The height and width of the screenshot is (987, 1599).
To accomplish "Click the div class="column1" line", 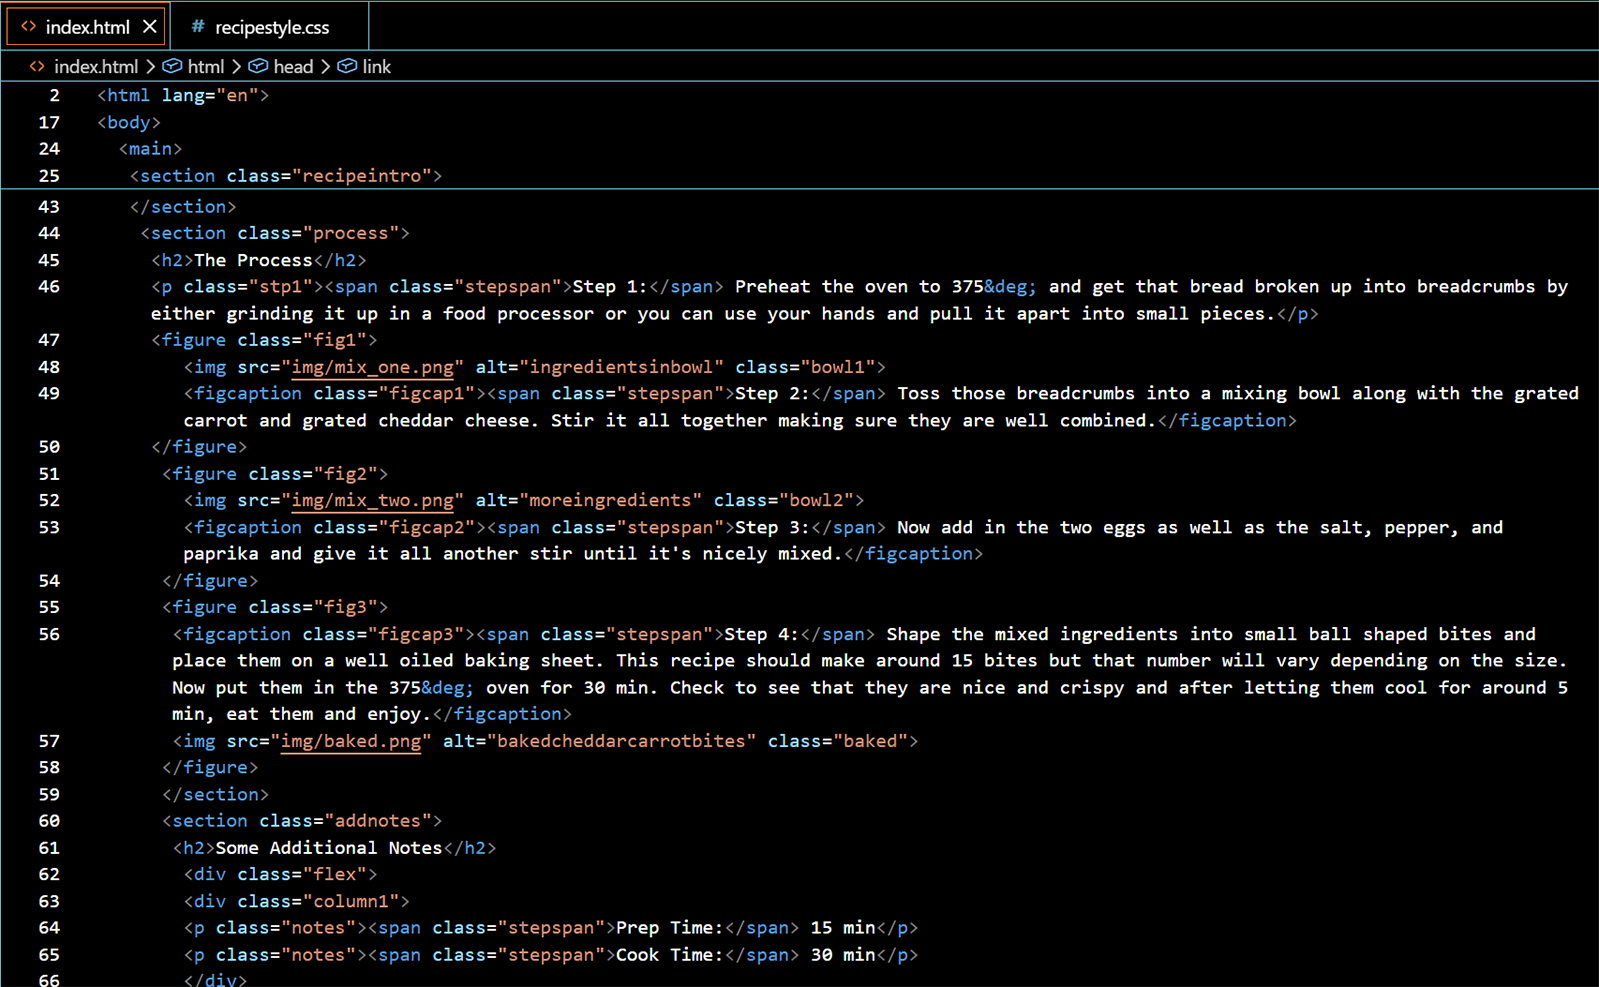I will 296,901.
